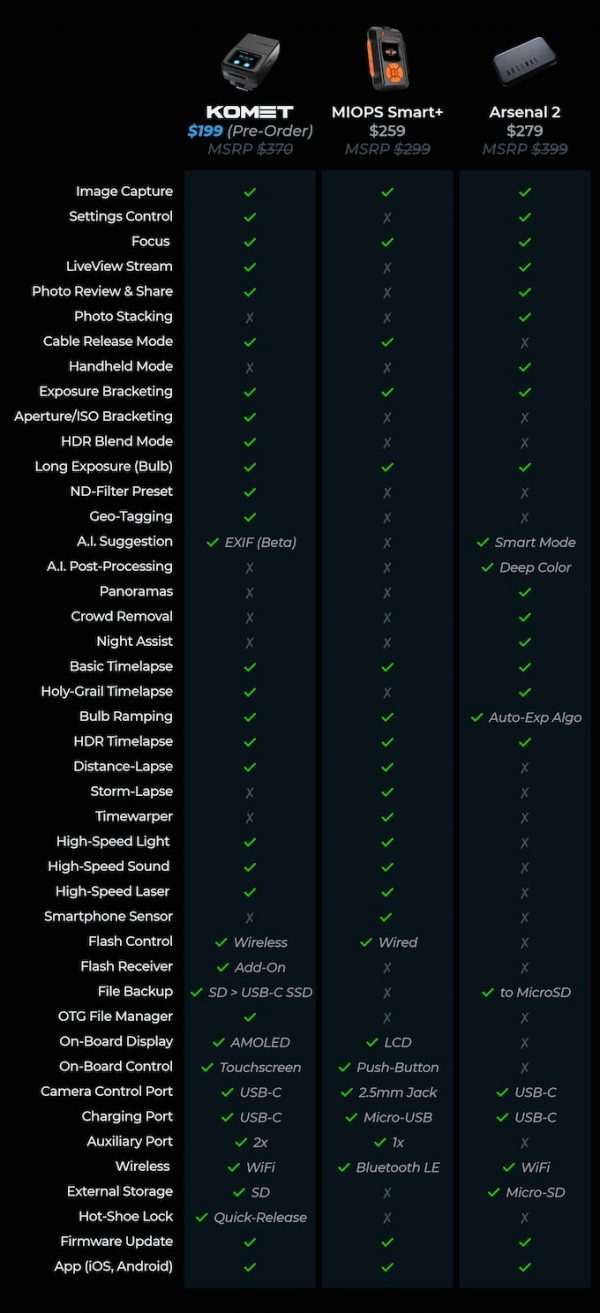Click the Arsenal 2 column title
The width and height of the screenshot is (600, 1313).
[x=524, y=112]
